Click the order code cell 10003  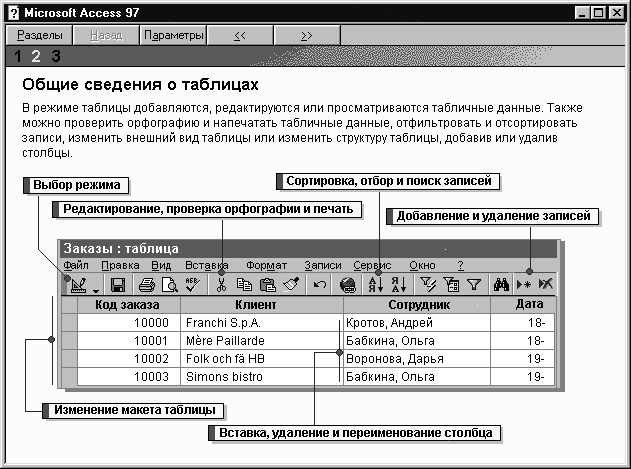(x=128, y=377)
